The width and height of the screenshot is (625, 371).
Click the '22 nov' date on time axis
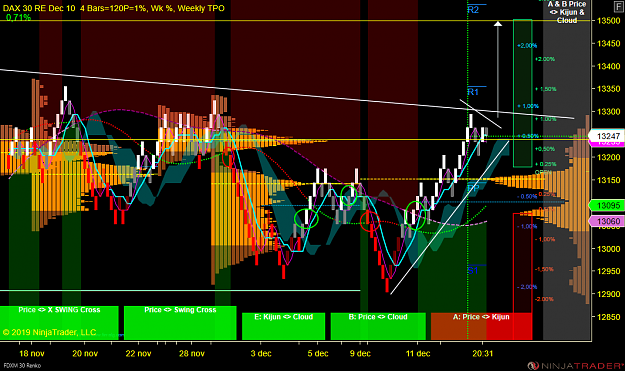(x=138, y=353)
